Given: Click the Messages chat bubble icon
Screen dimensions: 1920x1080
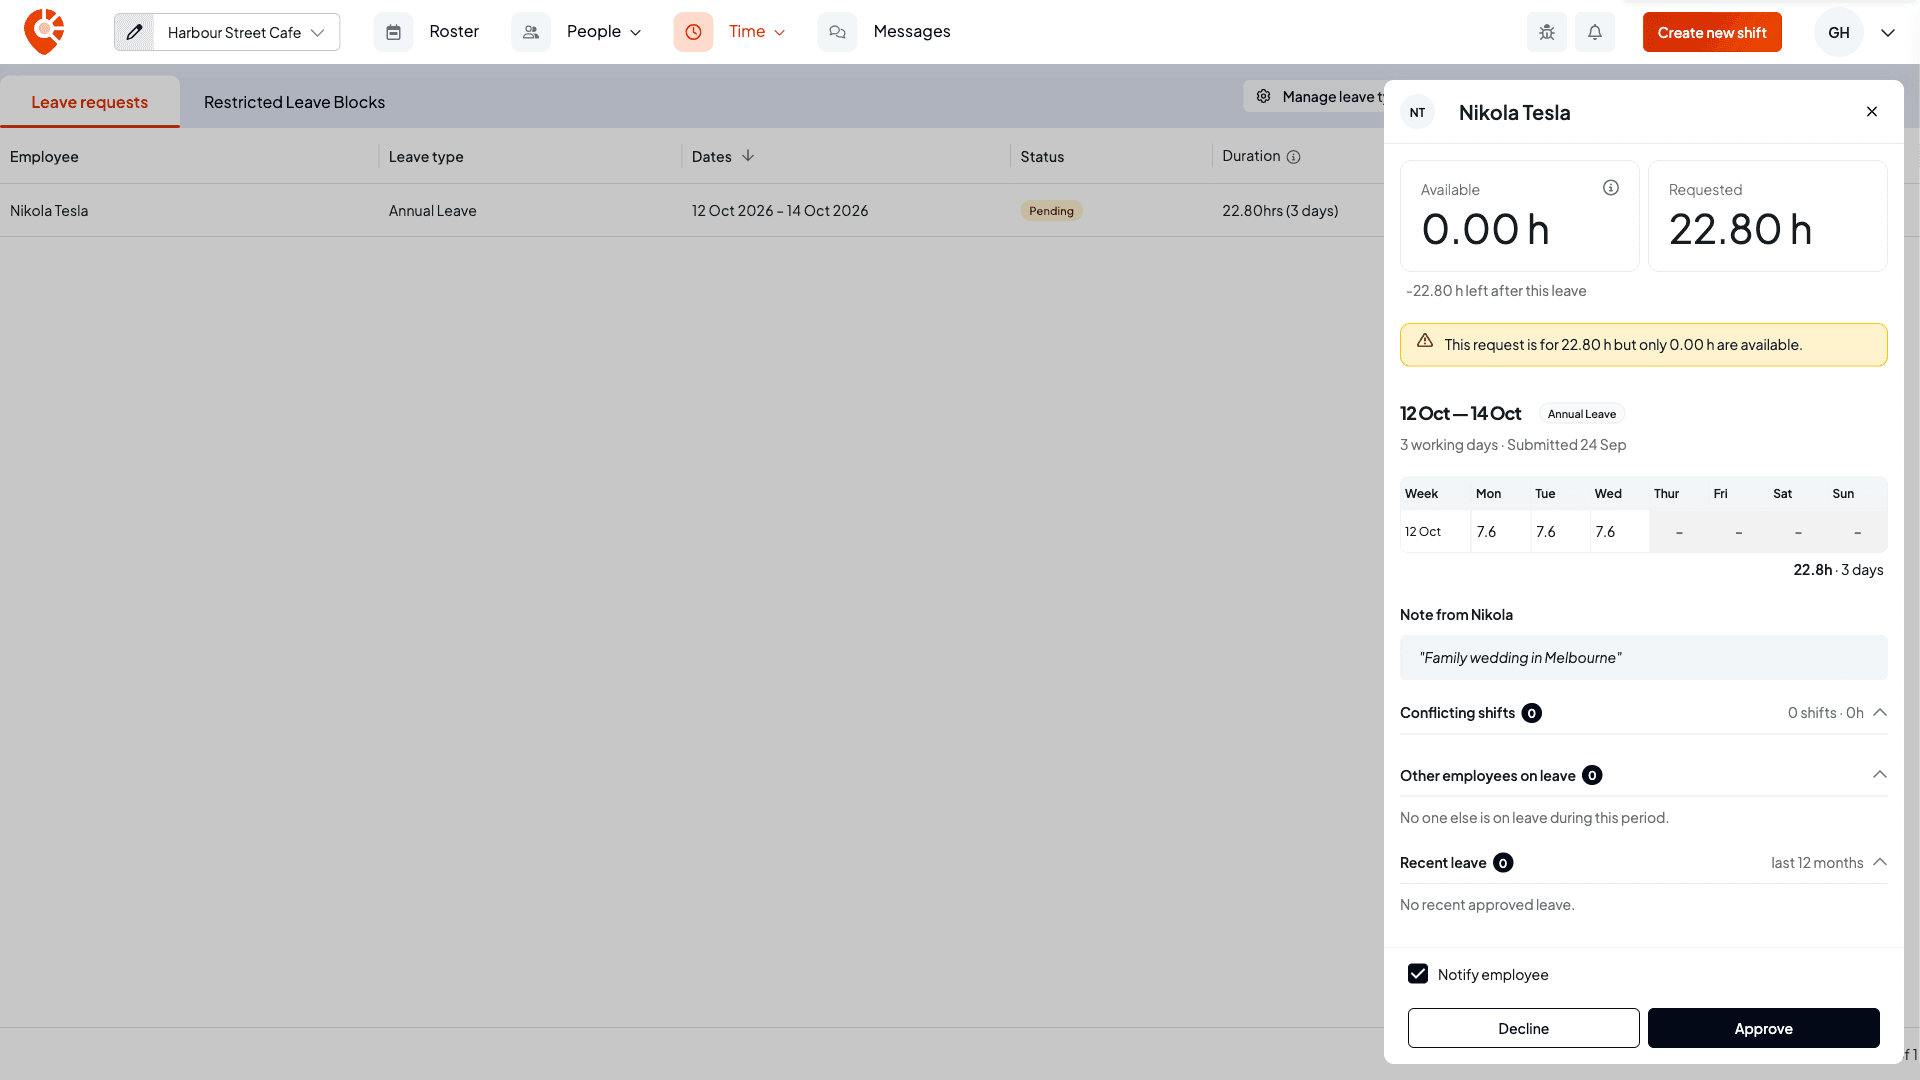Looking at the screenshot, I should pyautogui.click(x=837, y=32).
